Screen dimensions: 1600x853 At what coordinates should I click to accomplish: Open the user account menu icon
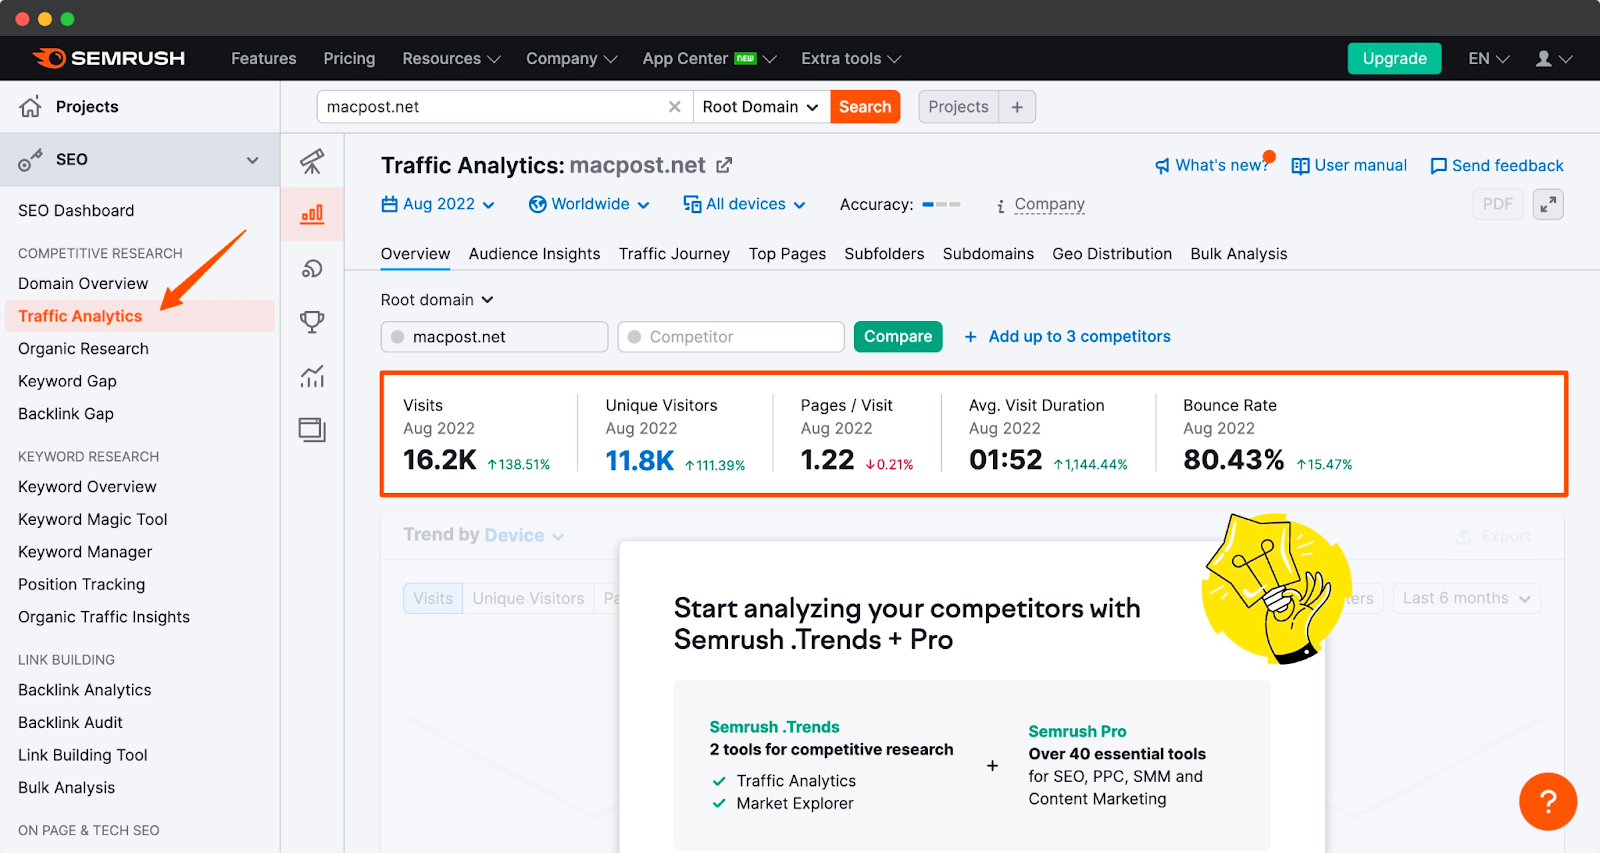[1554, 59]
